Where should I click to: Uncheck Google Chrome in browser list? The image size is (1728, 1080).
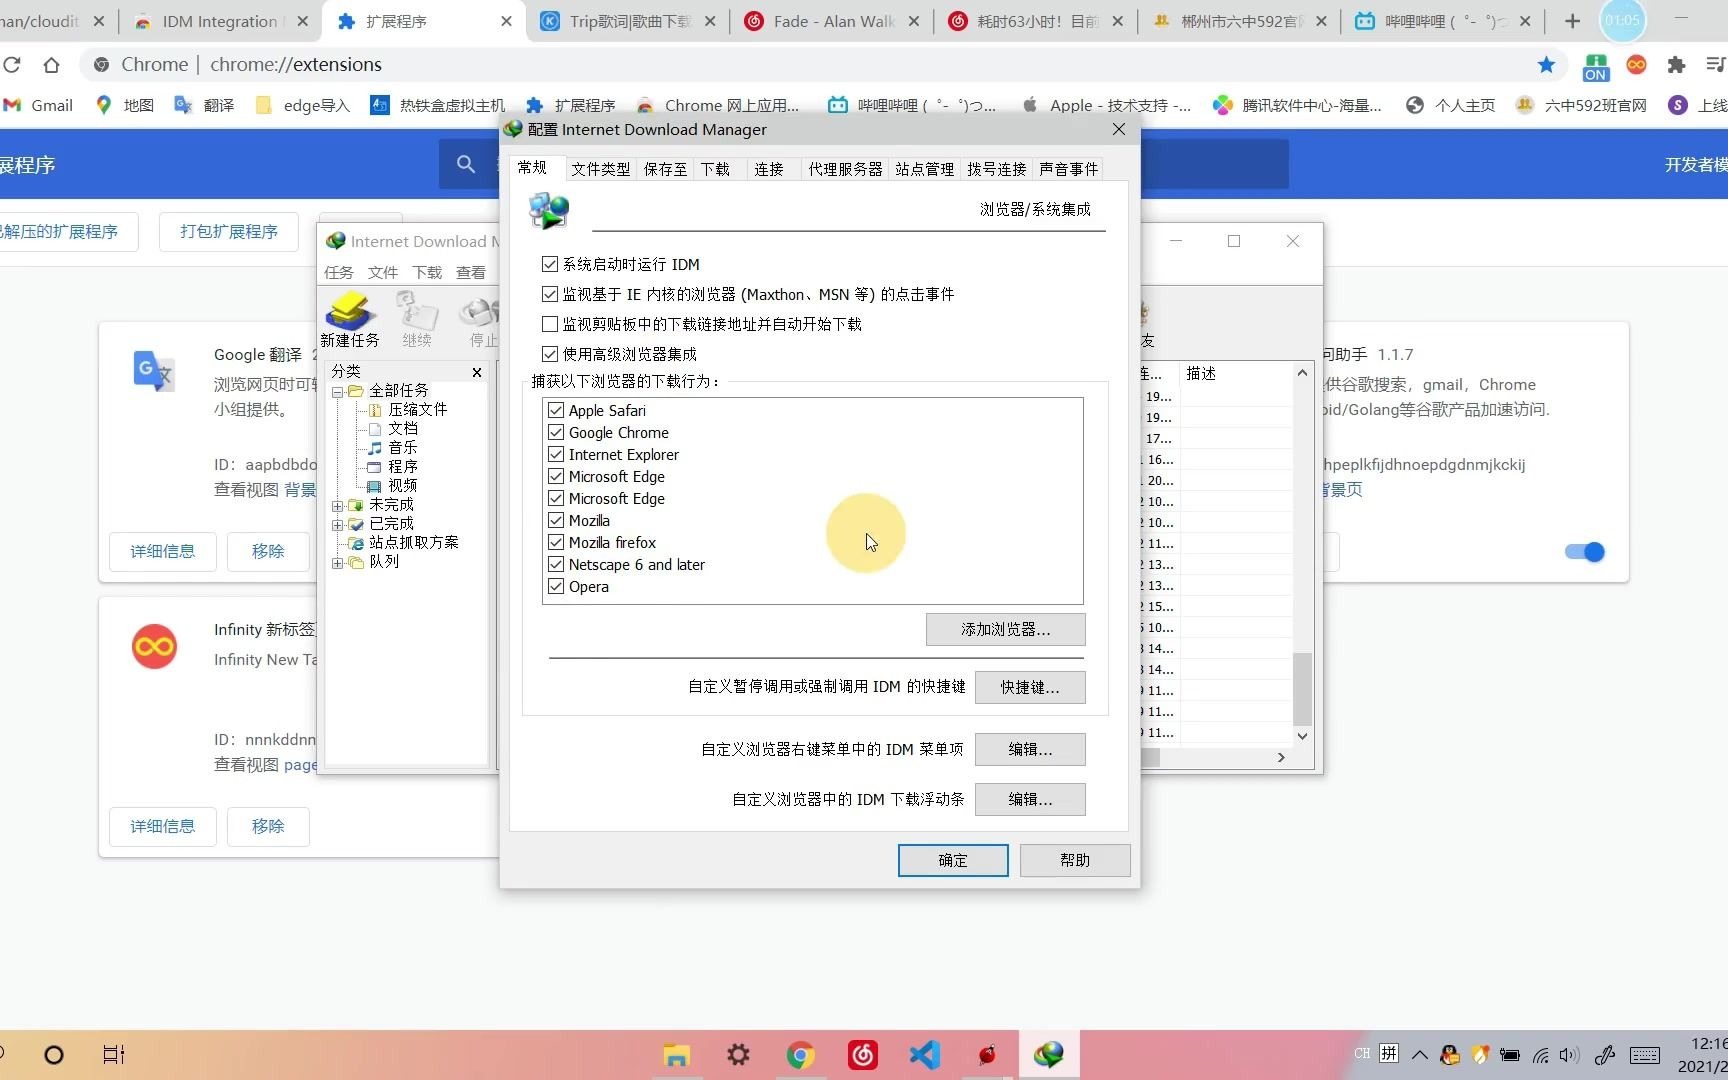tap(556, 432)
